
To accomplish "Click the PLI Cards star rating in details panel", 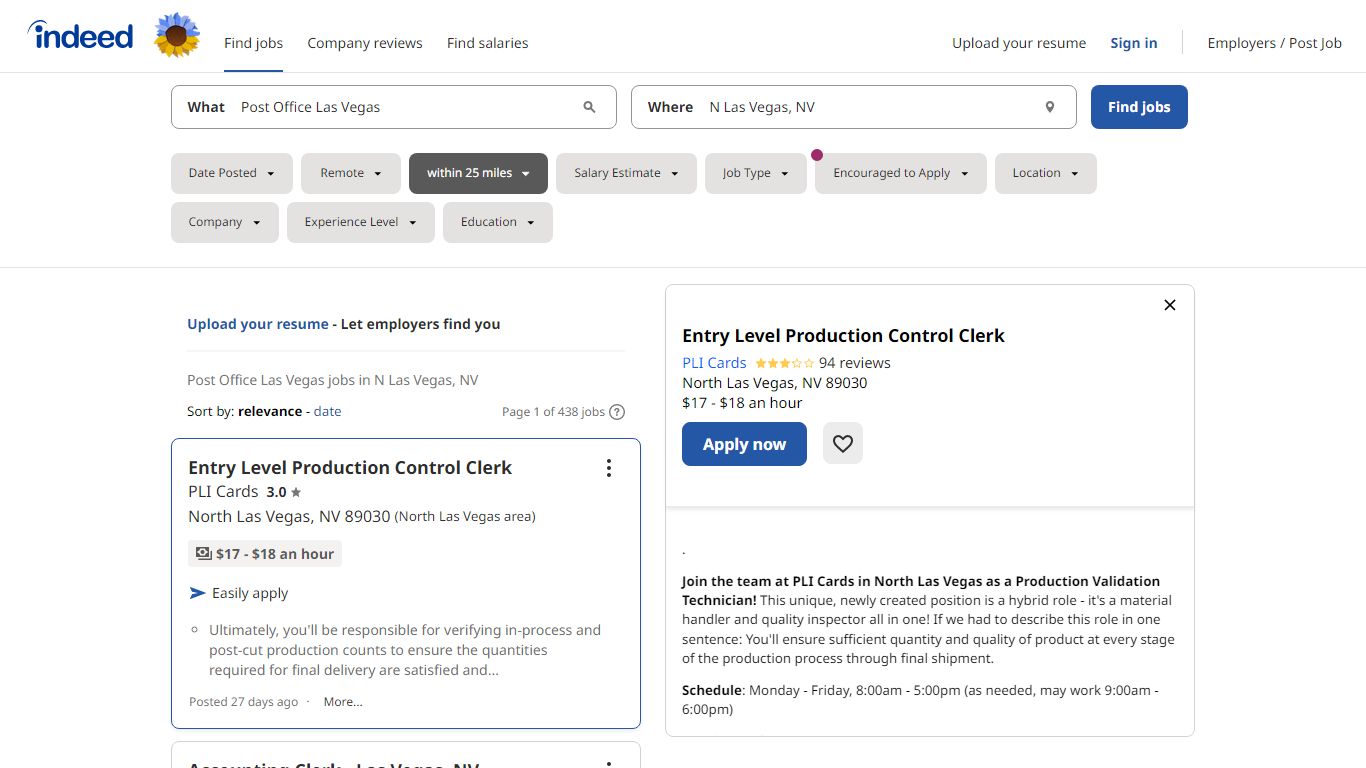I will [x=785, y=363].
